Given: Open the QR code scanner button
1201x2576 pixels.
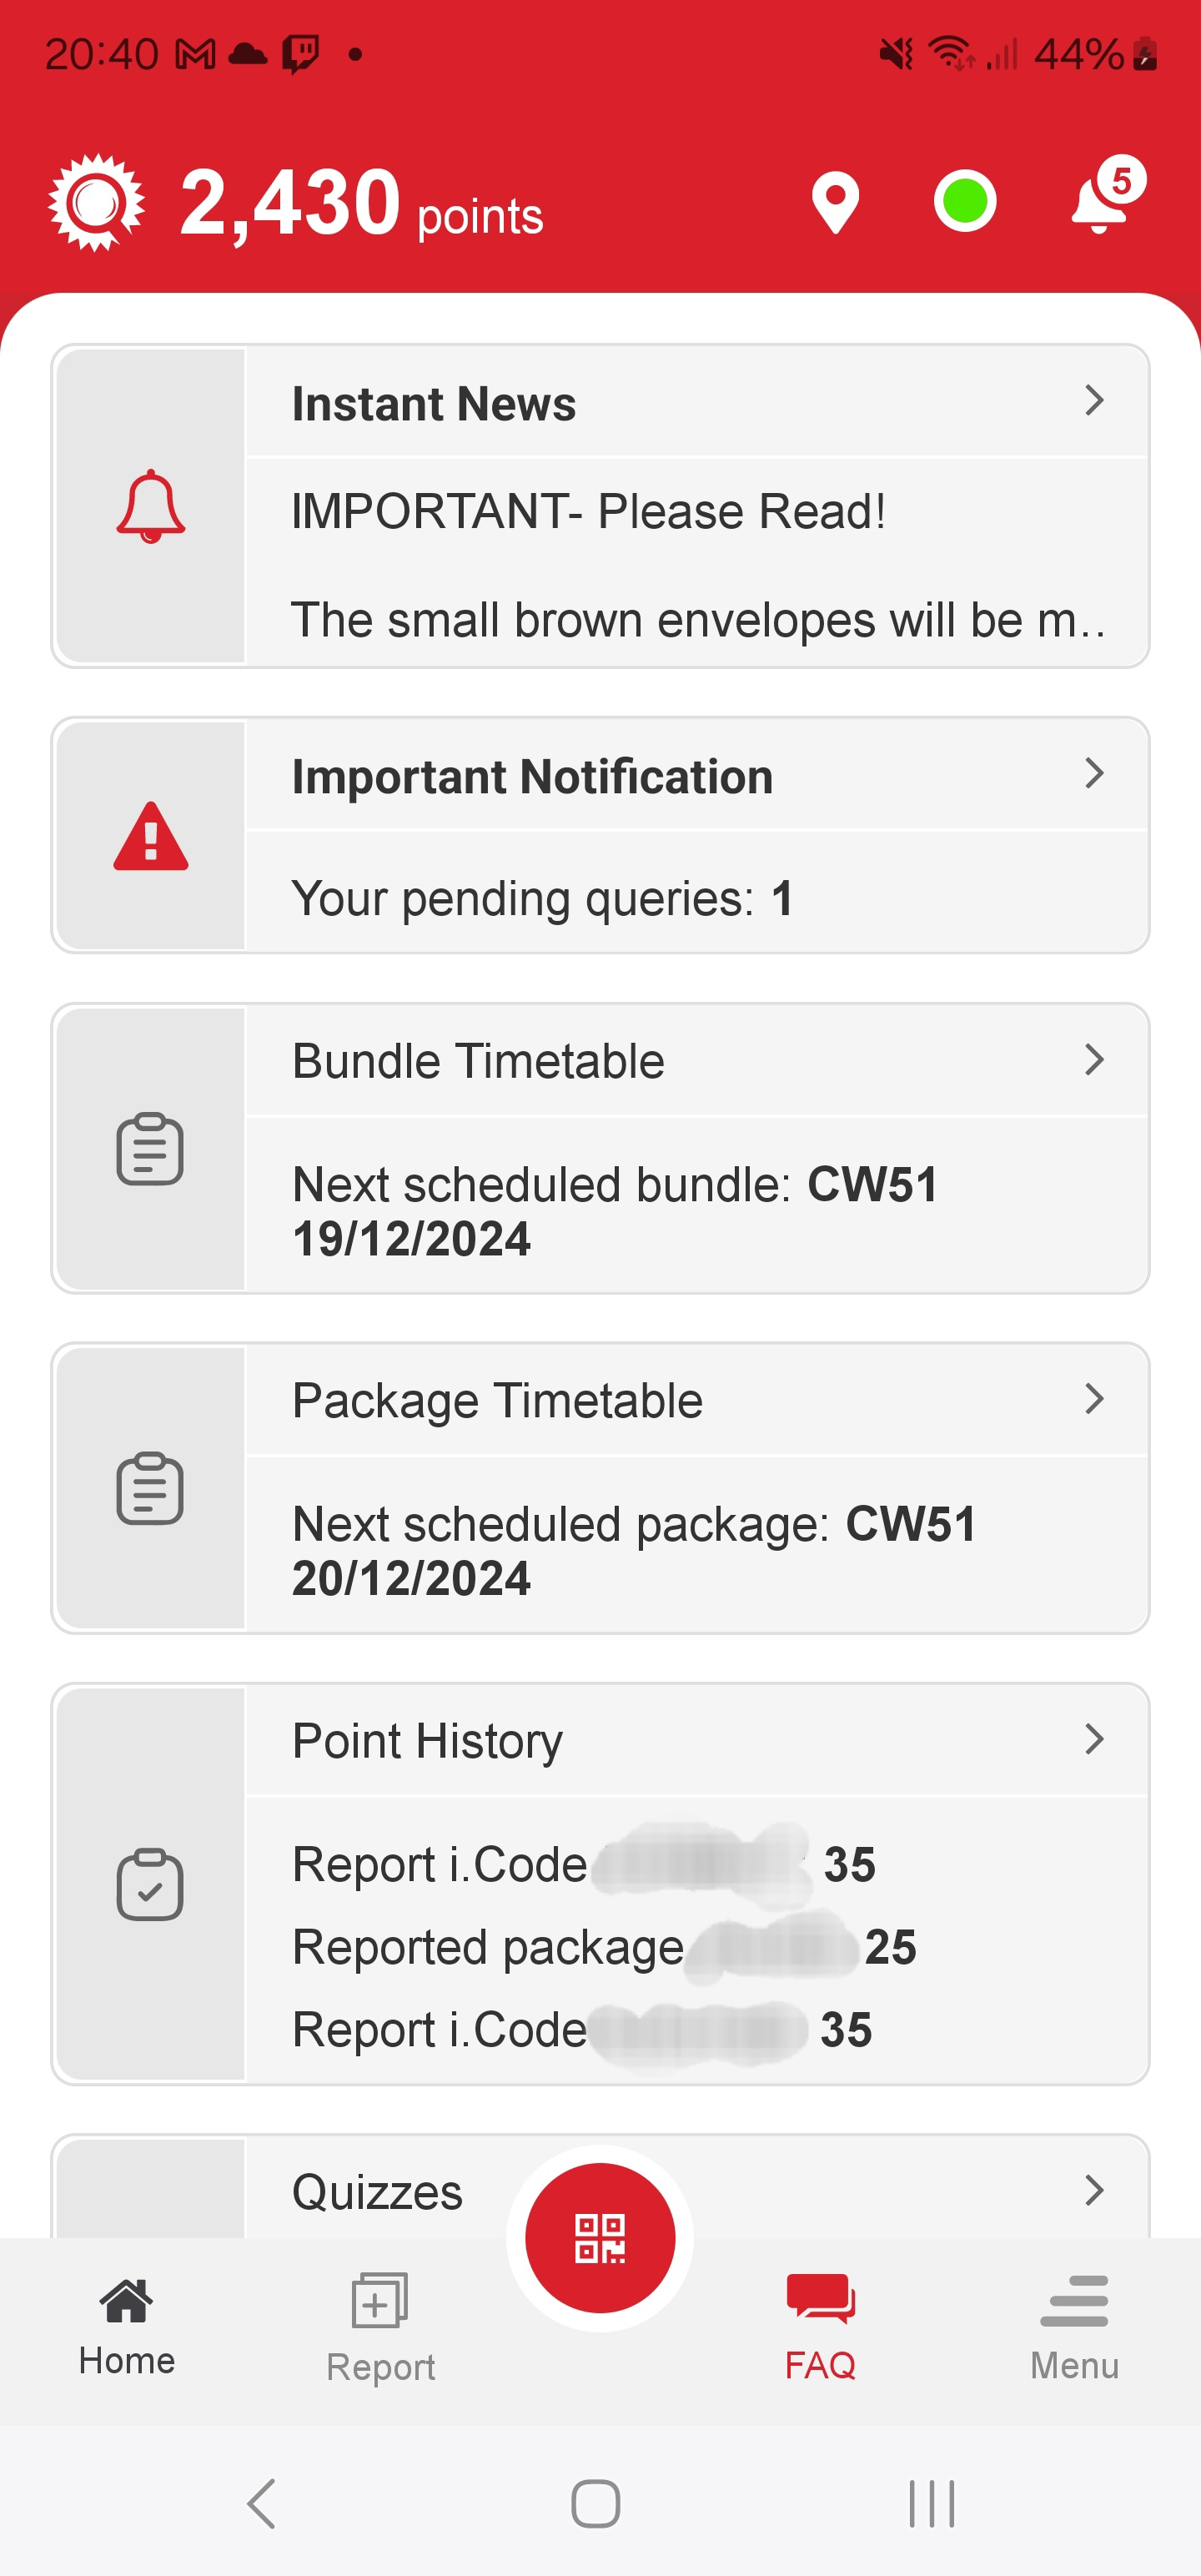Looking at the screenshot, I should coord(600,2238).
